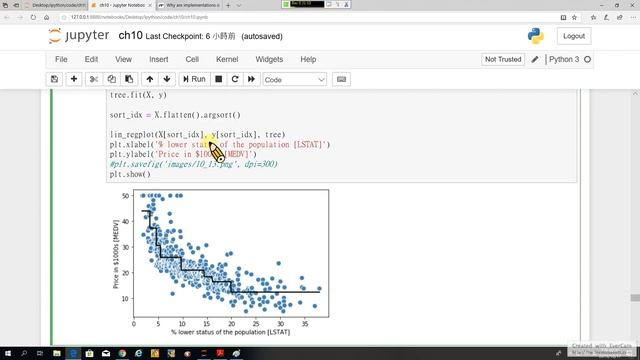Open the Mail app from the taskbar

pyautogui.click(x=106, y=353)
